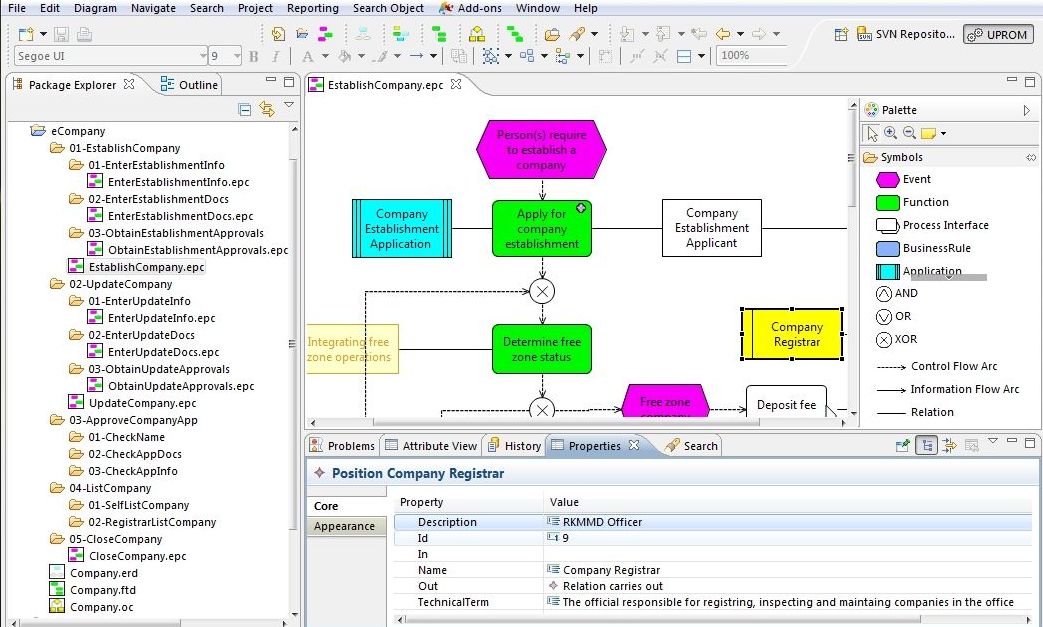Toggle Show Categories in Properties view
Screen dimensions: 1043x627
(927, 446)
